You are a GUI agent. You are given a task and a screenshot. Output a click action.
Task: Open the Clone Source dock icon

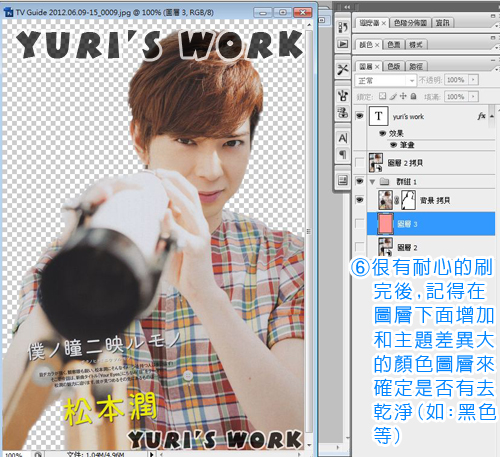coord(343,112)
